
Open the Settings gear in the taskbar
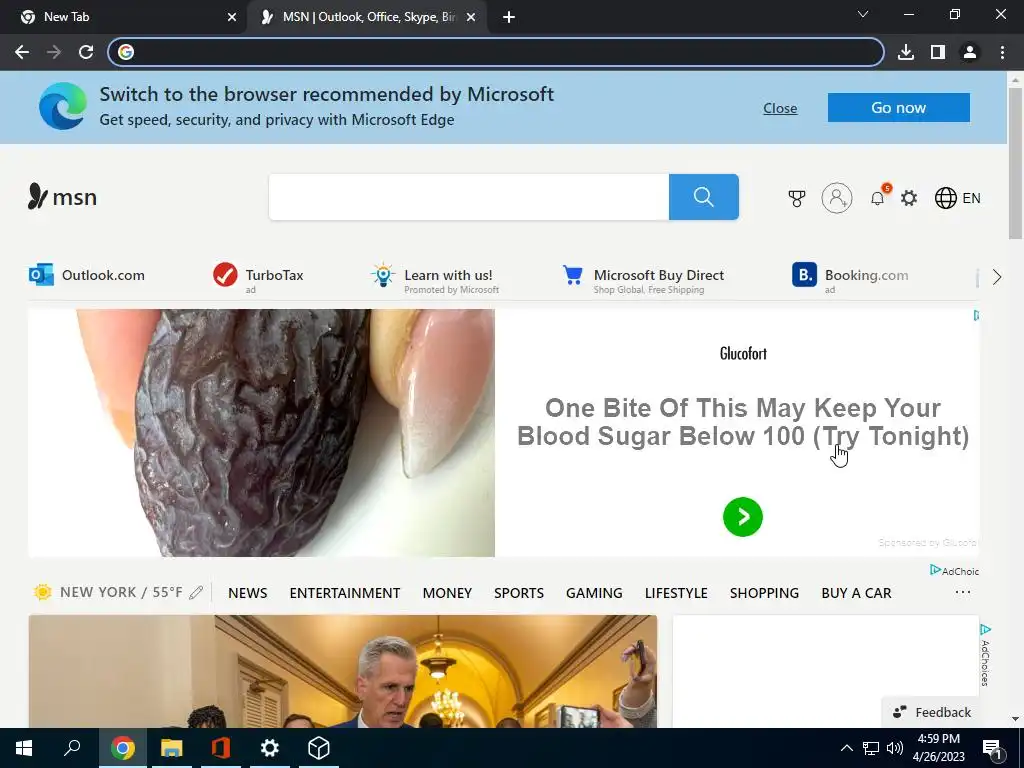(270, 748)
